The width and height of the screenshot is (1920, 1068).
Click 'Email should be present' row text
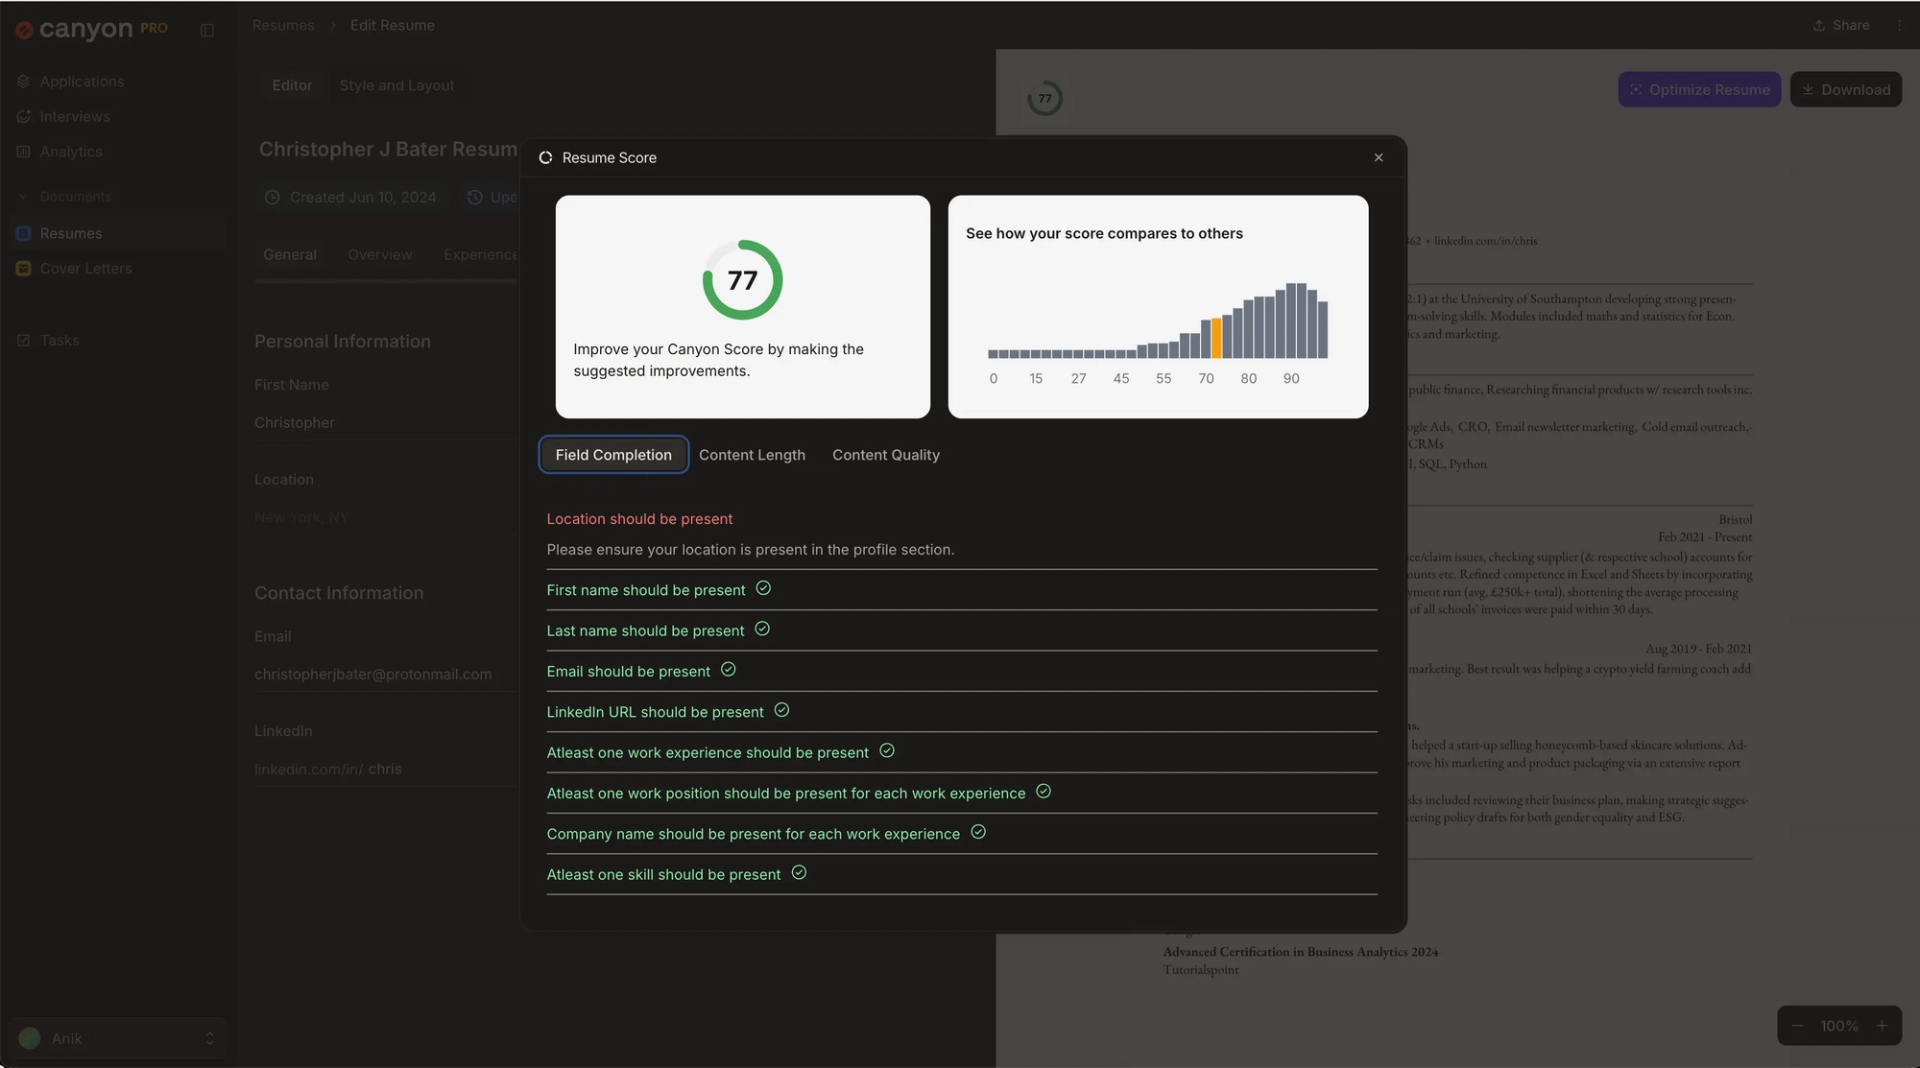tap(628, 671)
